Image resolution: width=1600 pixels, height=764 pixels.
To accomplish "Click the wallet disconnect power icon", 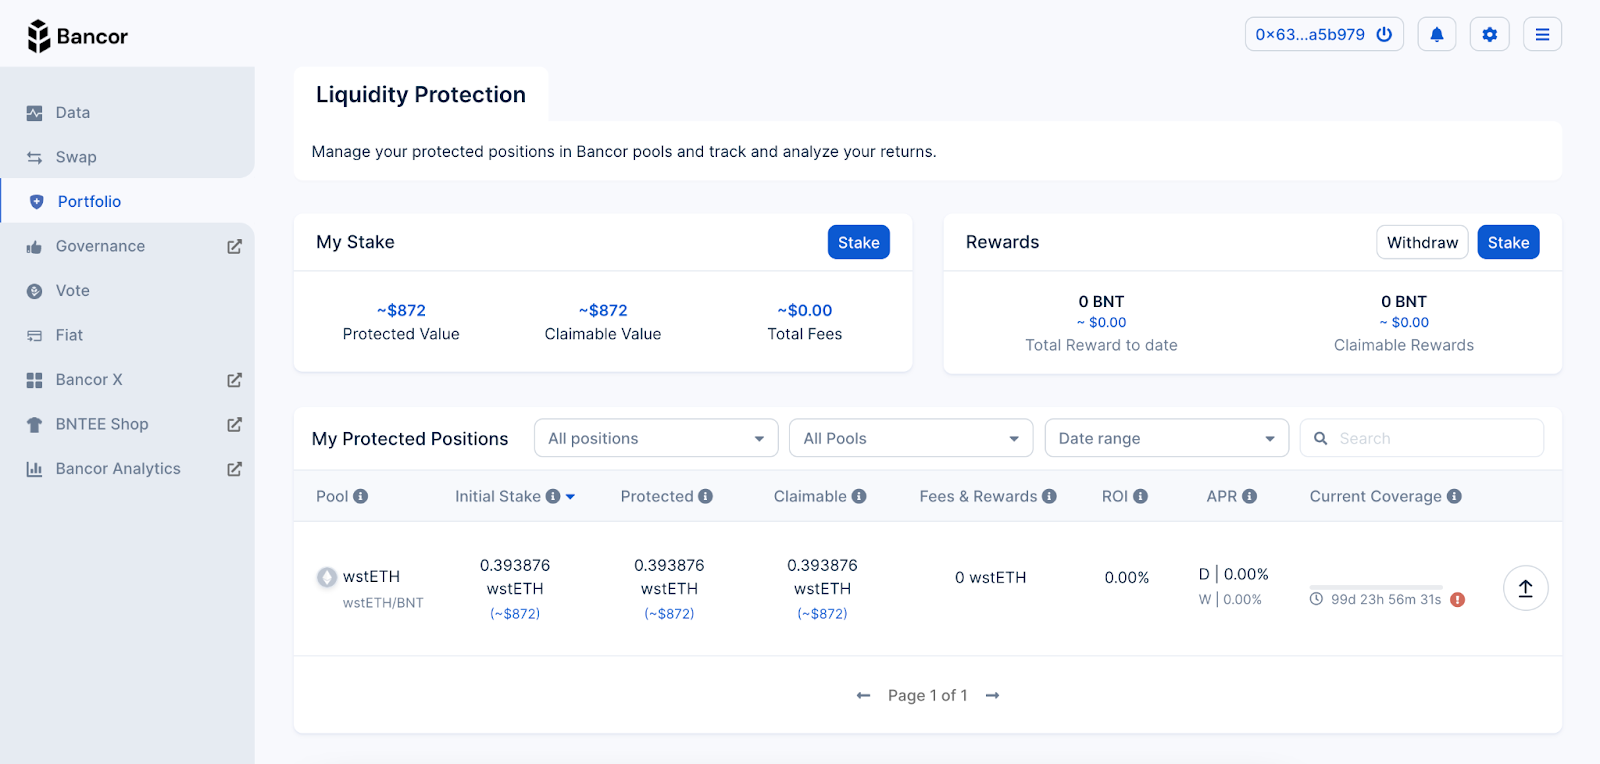I will [1384, 34].
